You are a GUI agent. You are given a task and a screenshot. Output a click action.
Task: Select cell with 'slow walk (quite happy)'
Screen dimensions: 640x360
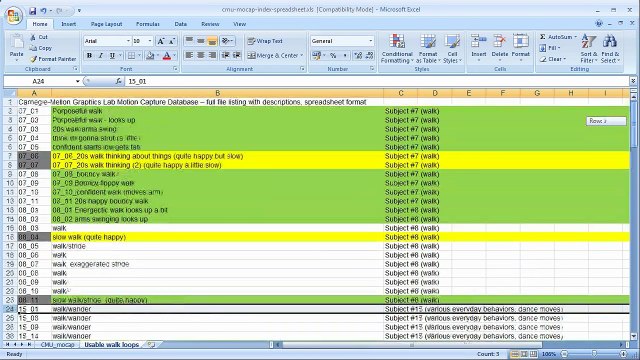coord(217,237)
